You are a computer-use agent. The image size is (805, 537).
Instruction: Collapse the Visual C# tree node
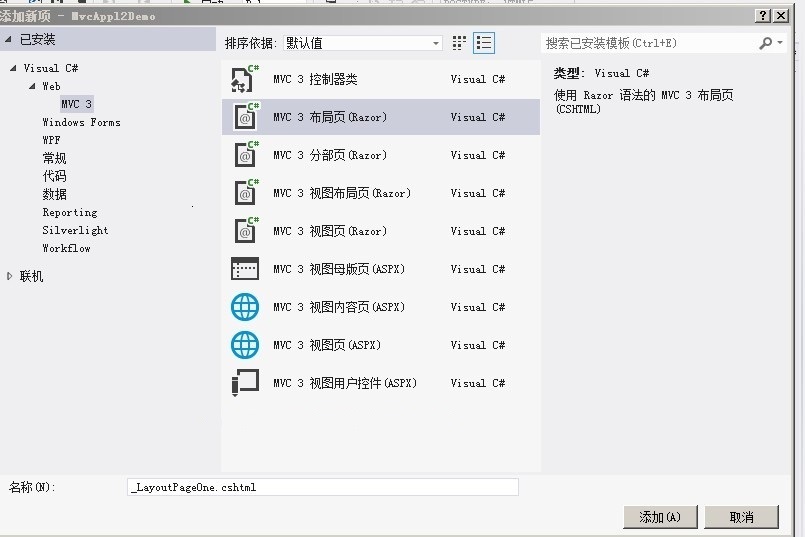click(x=14, y=68)
